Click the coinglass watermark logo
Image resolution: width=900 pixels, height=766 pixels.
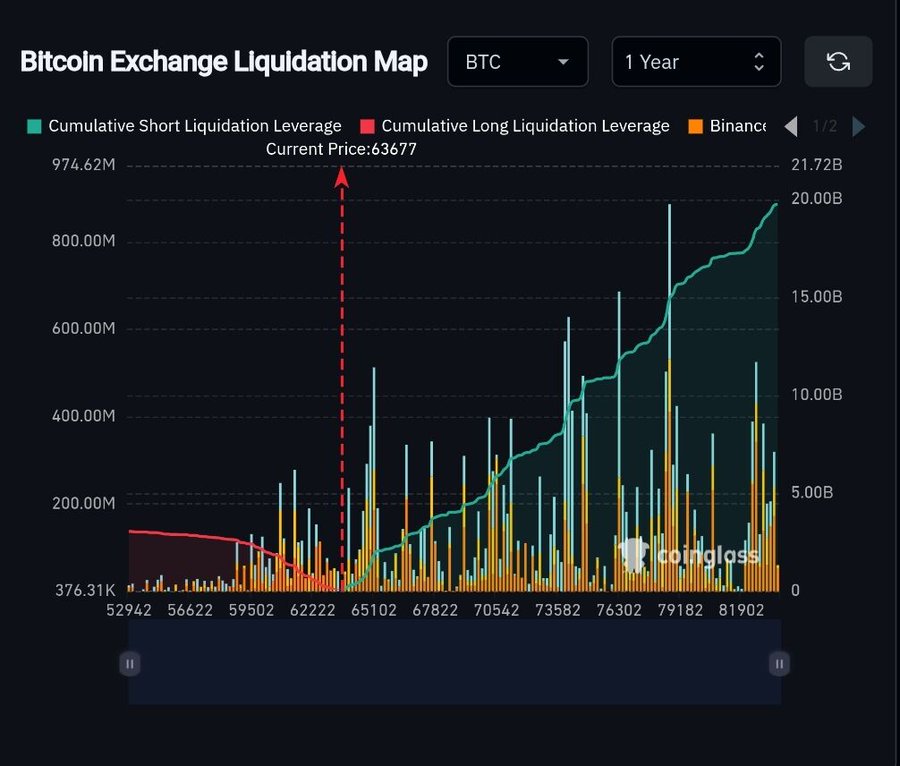[689, 555]
